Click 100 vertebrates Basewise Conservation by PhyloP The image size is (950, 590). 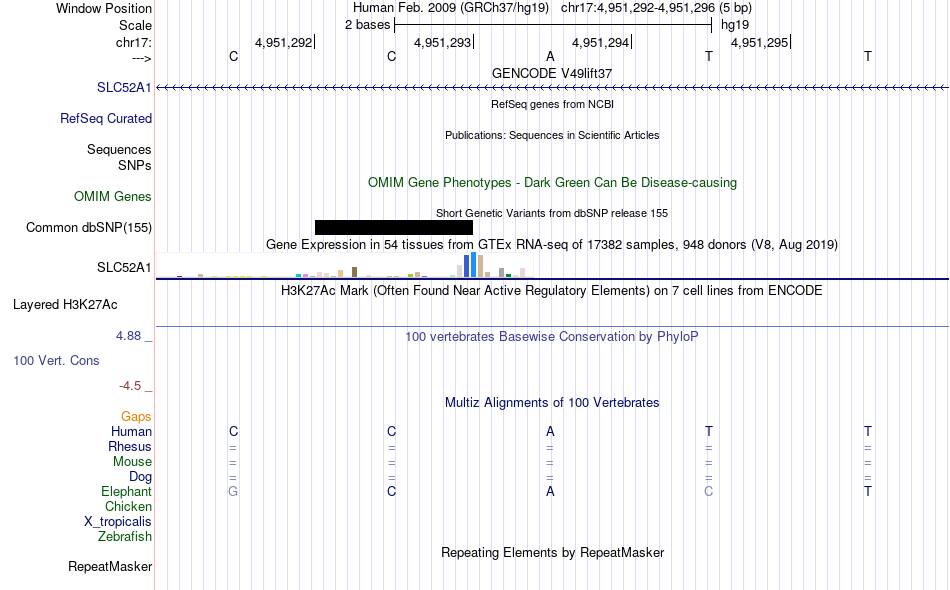tap(552, 337)
